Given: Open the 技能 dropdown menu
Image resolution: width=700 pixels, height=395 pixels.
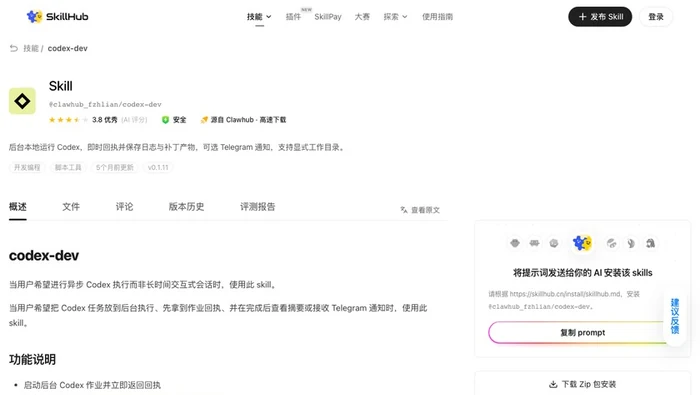Looking at the screenshot, I should point(259,17).
